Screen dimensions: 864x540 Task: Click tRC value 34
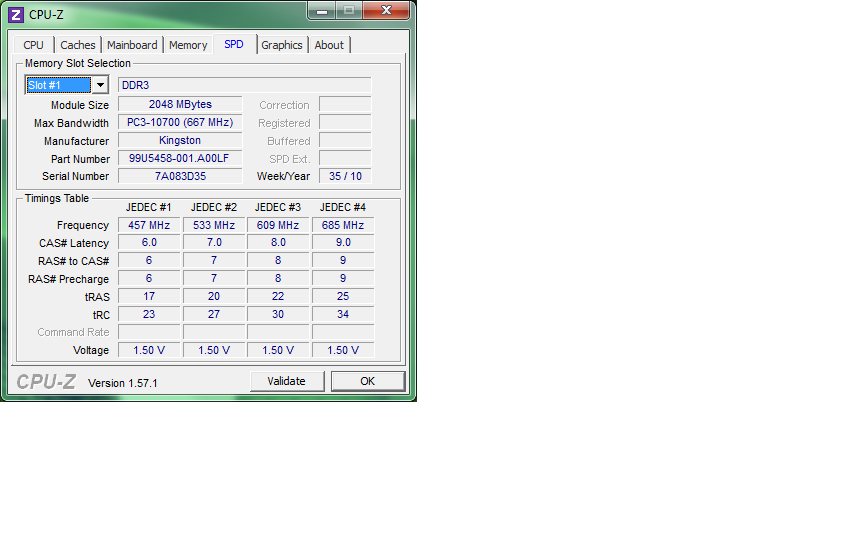(343, 315)
